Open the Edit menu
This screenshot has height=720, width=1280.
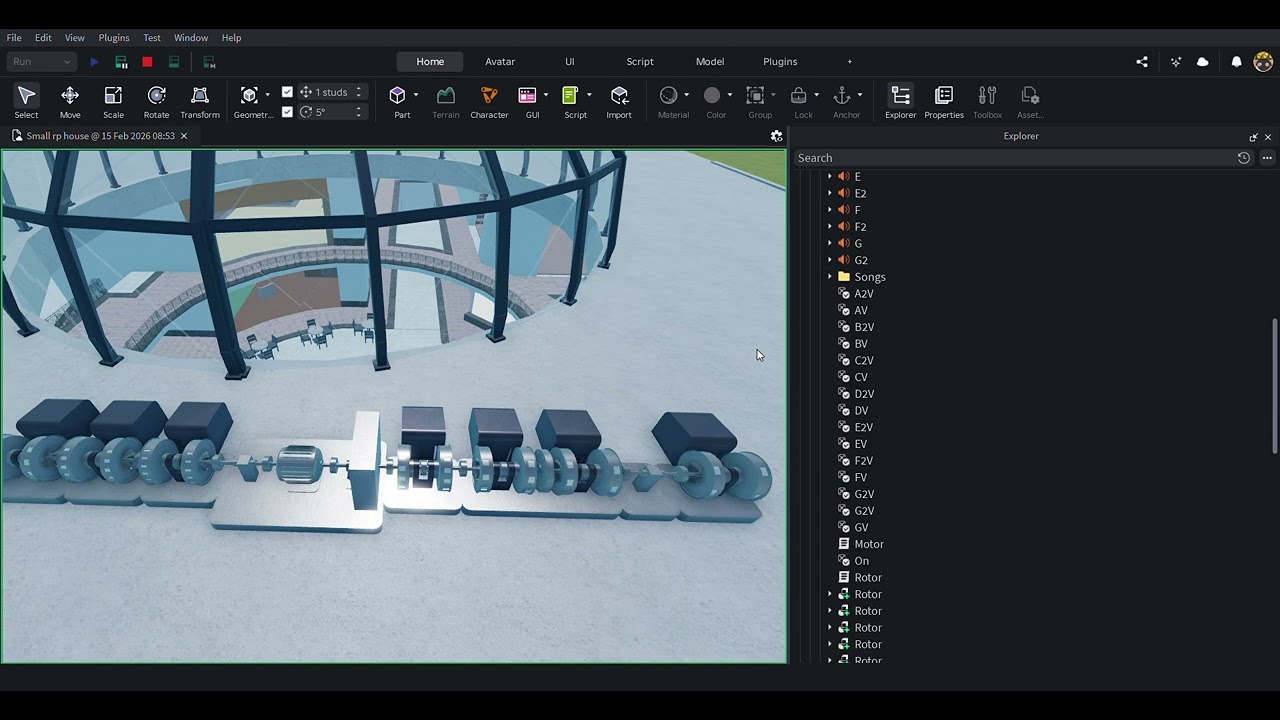[43, 38]
